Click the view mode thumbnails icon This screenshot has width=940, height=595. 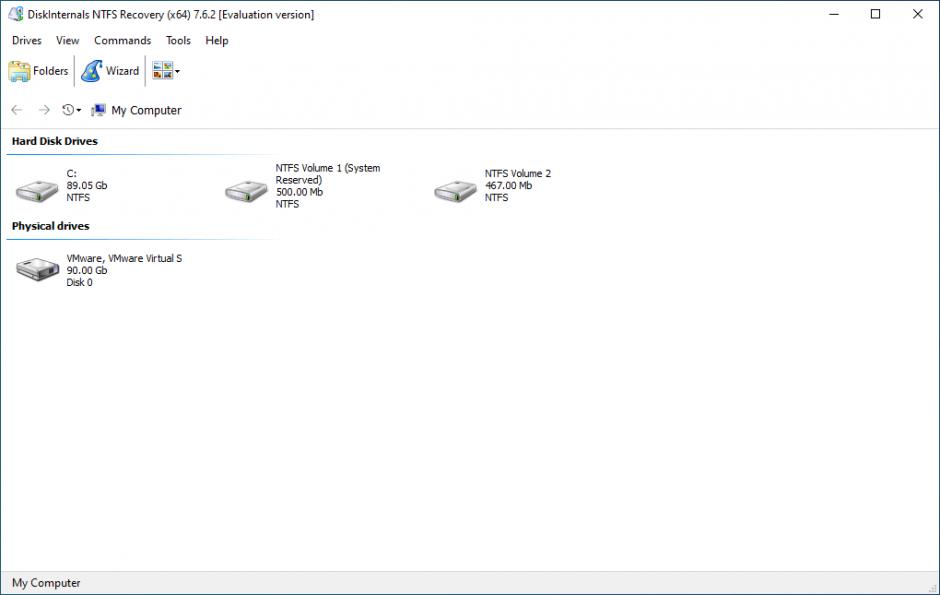(162, 70)
